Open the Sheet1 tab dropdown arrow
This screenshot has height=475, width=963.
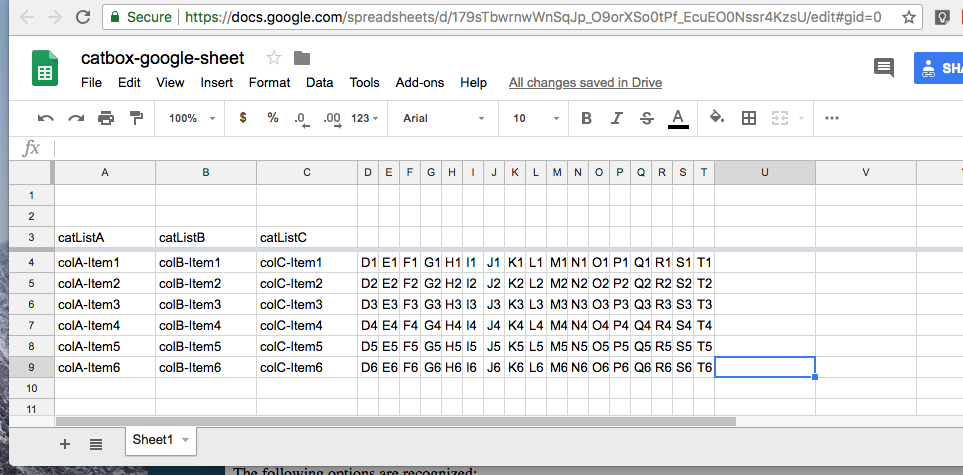185,440
